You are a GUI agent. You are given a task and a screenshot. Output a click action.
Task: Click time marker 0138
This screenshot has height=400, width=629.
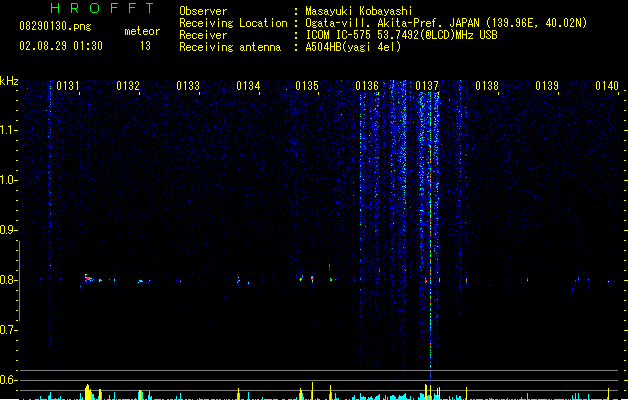point(487,86)
